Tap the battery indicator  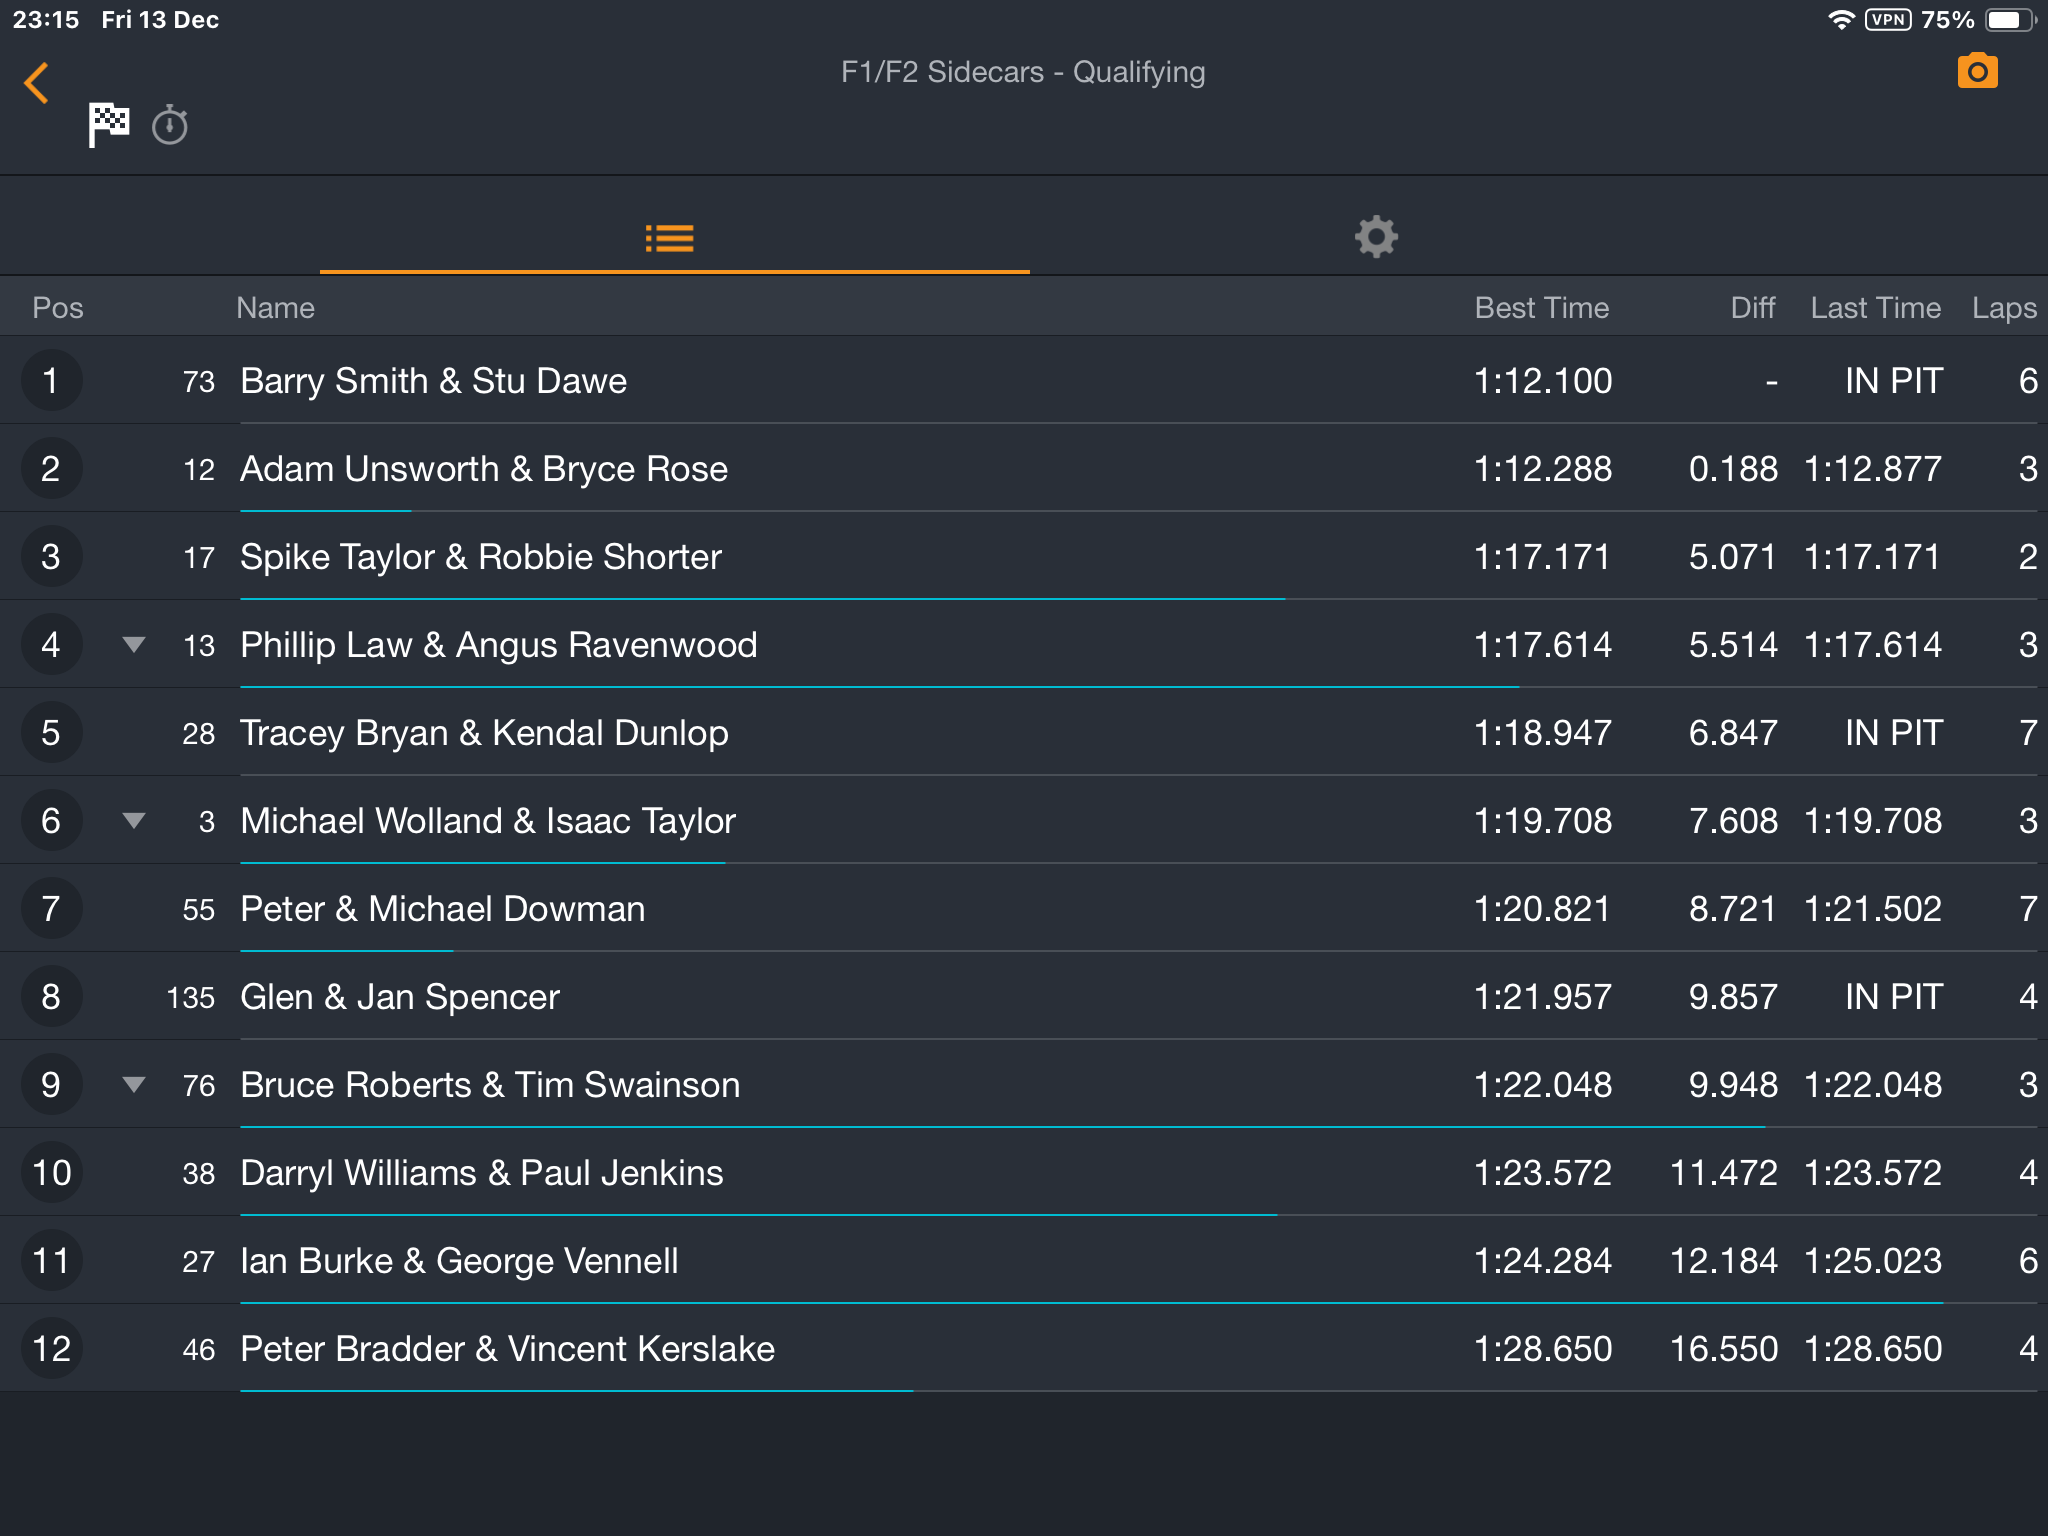[2011, 20]
